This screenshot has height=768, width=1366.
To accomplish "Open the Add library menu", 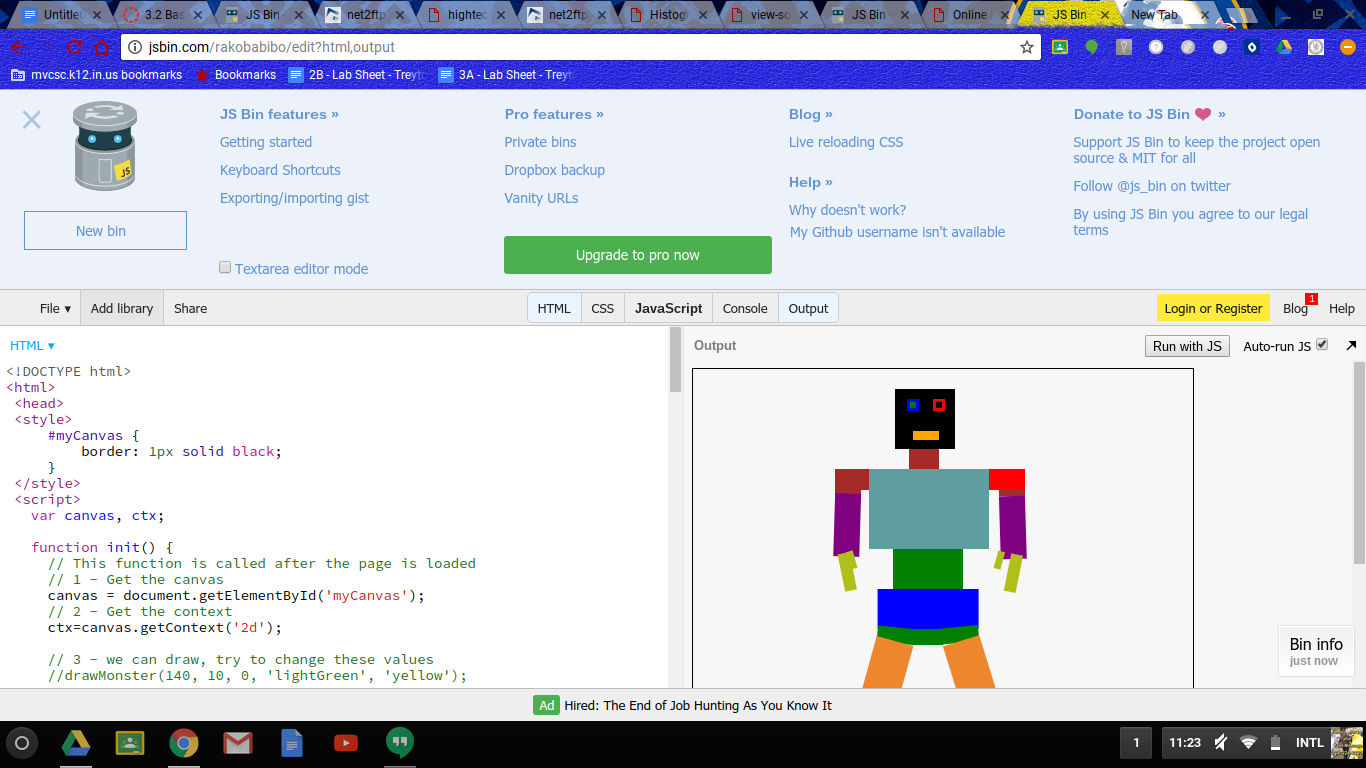I will [122, 308].
